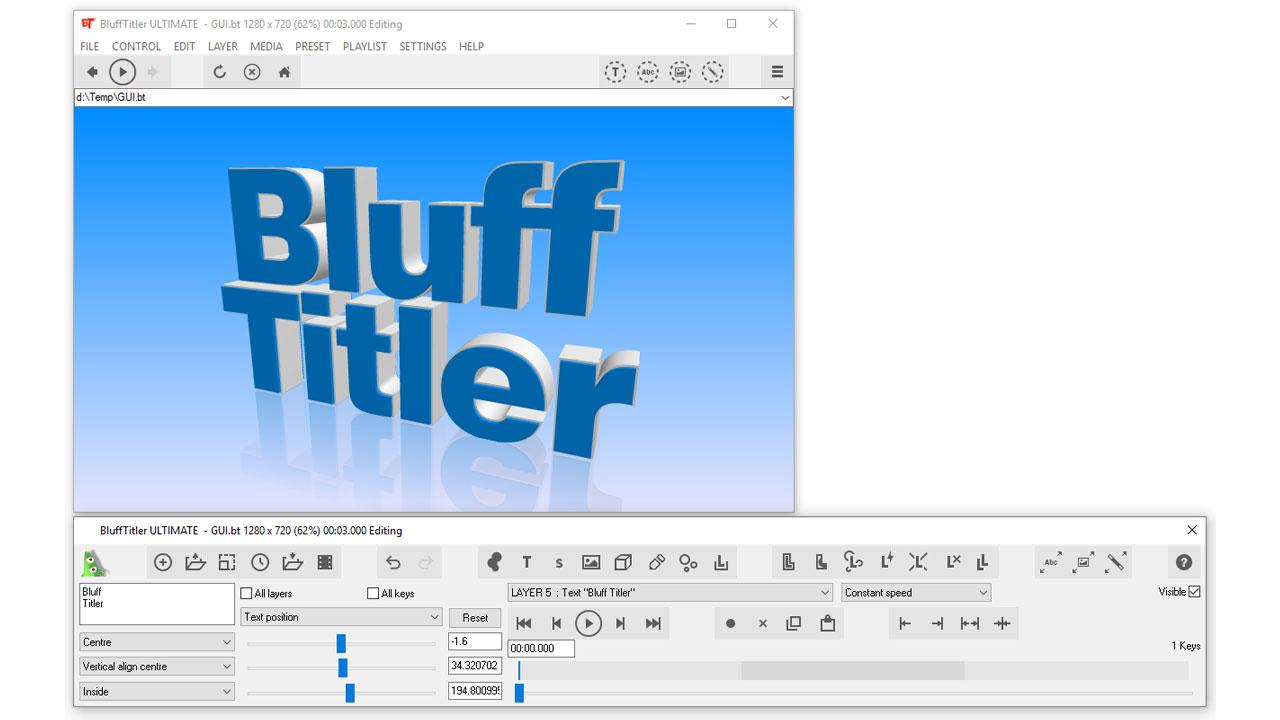Add a text layer with T icon
This screenshot has width=1280, height=720.
(x=527, y=562)
